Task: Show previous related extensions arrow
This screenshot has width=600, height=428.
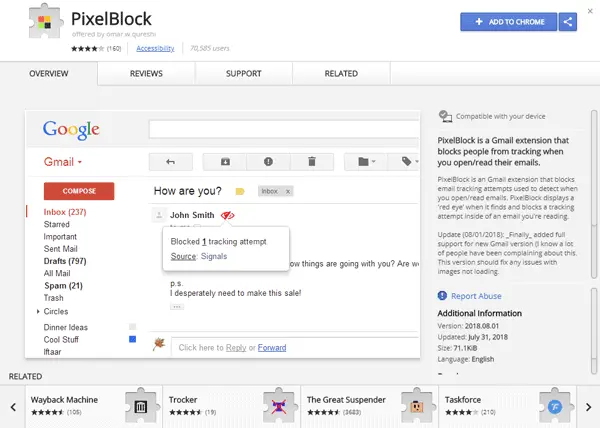Action: [13, 407]
